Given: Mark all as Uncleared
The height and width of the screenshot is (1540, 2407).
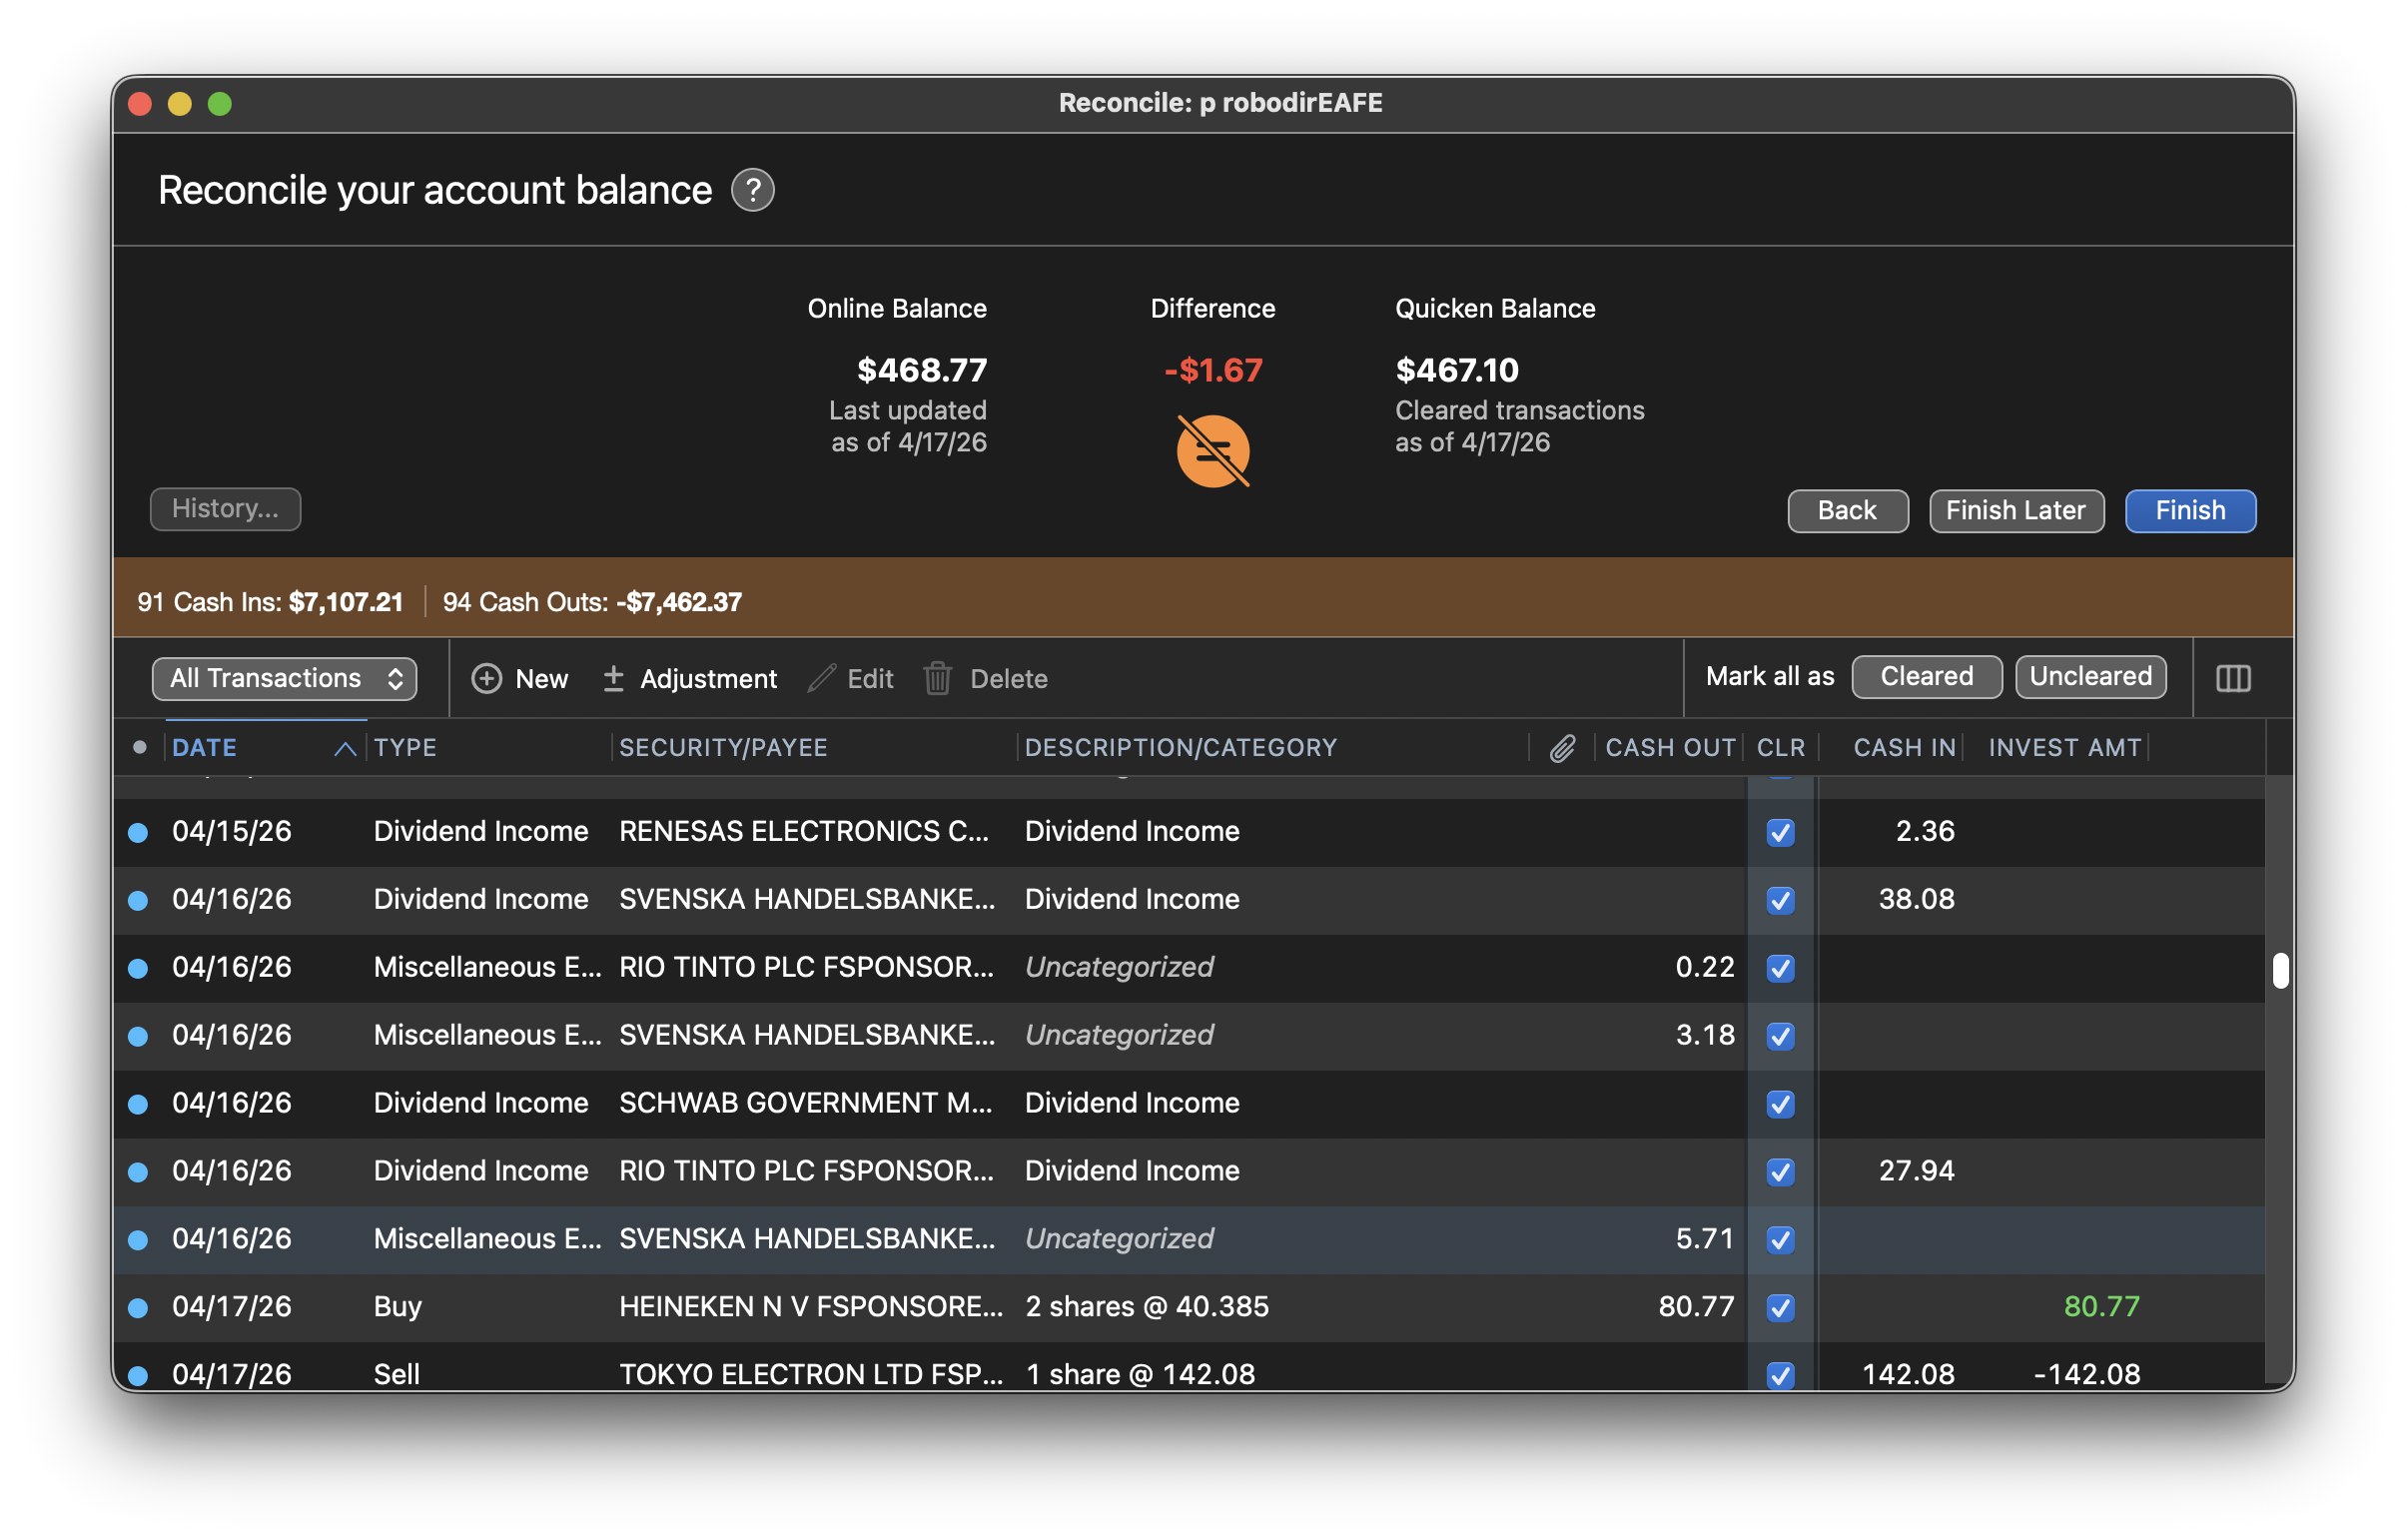Looking at the screenshot, I should (x=2089, y=677).
